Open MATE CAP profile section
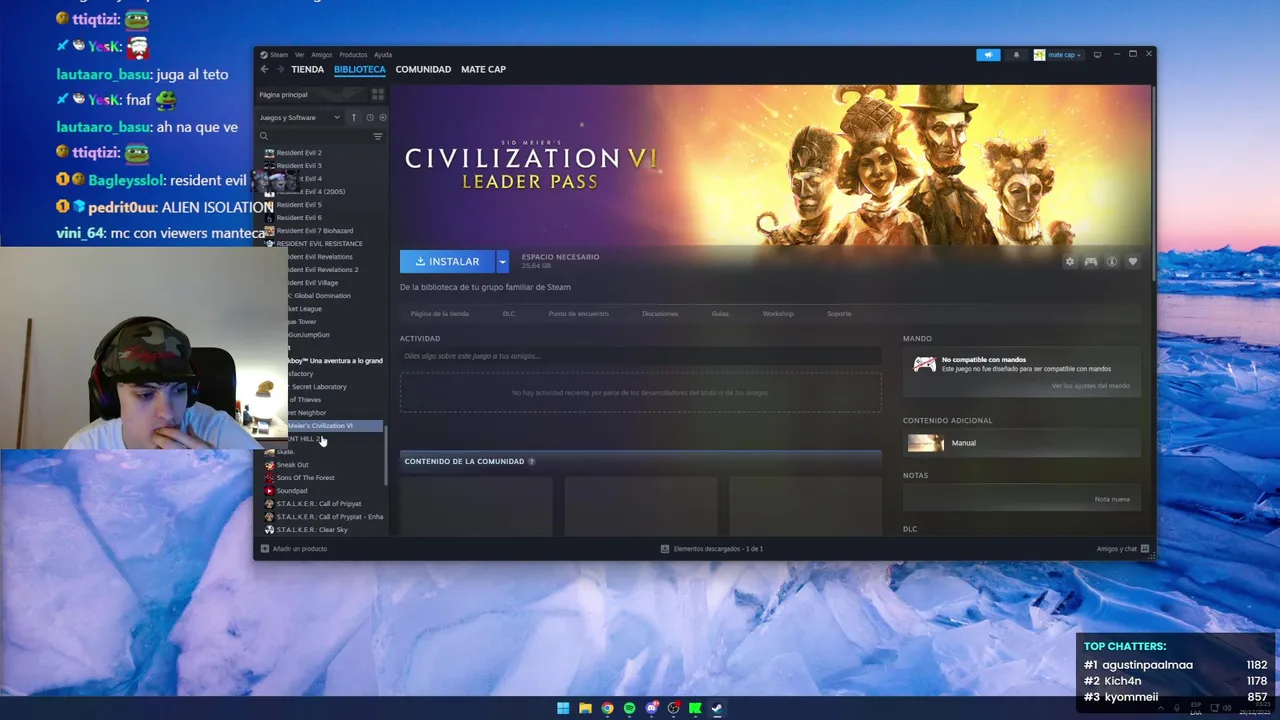Image resolution: width=1280 pixels, height=720 pixels. 483,69
